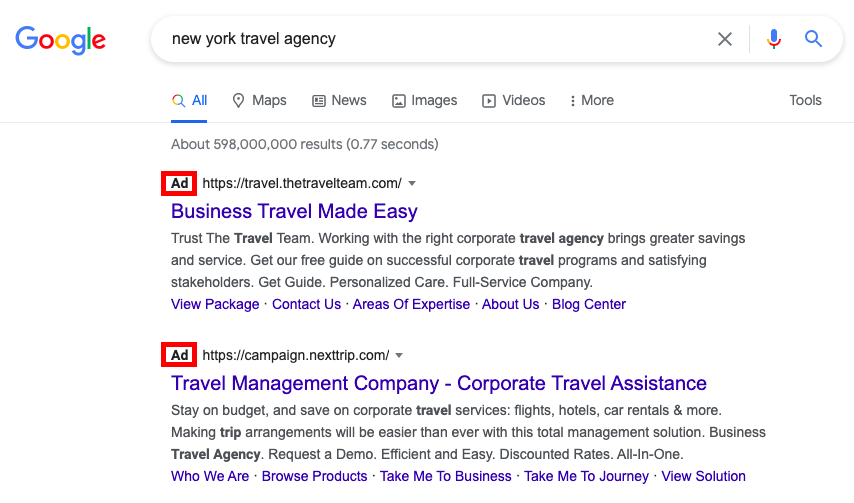
Task: Expand dropdown arrow next to thetravelteam.com URL
Action: (x=412, y=183)
